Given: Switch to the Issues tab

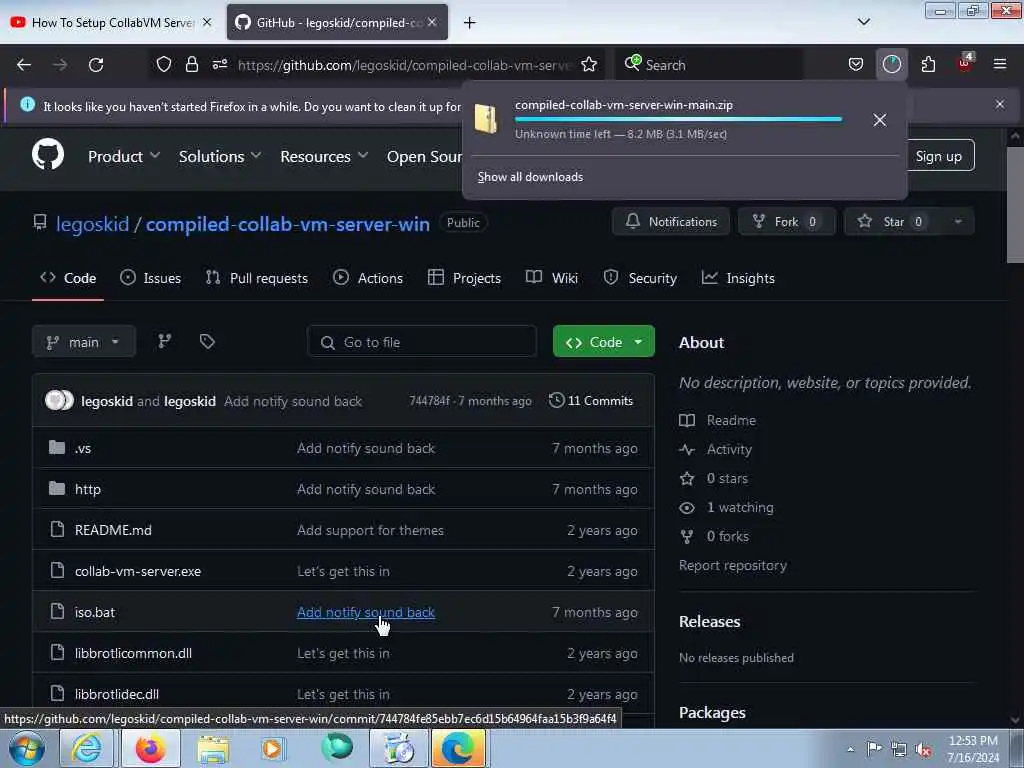Looking at the screenshot, I should point(151,278).
